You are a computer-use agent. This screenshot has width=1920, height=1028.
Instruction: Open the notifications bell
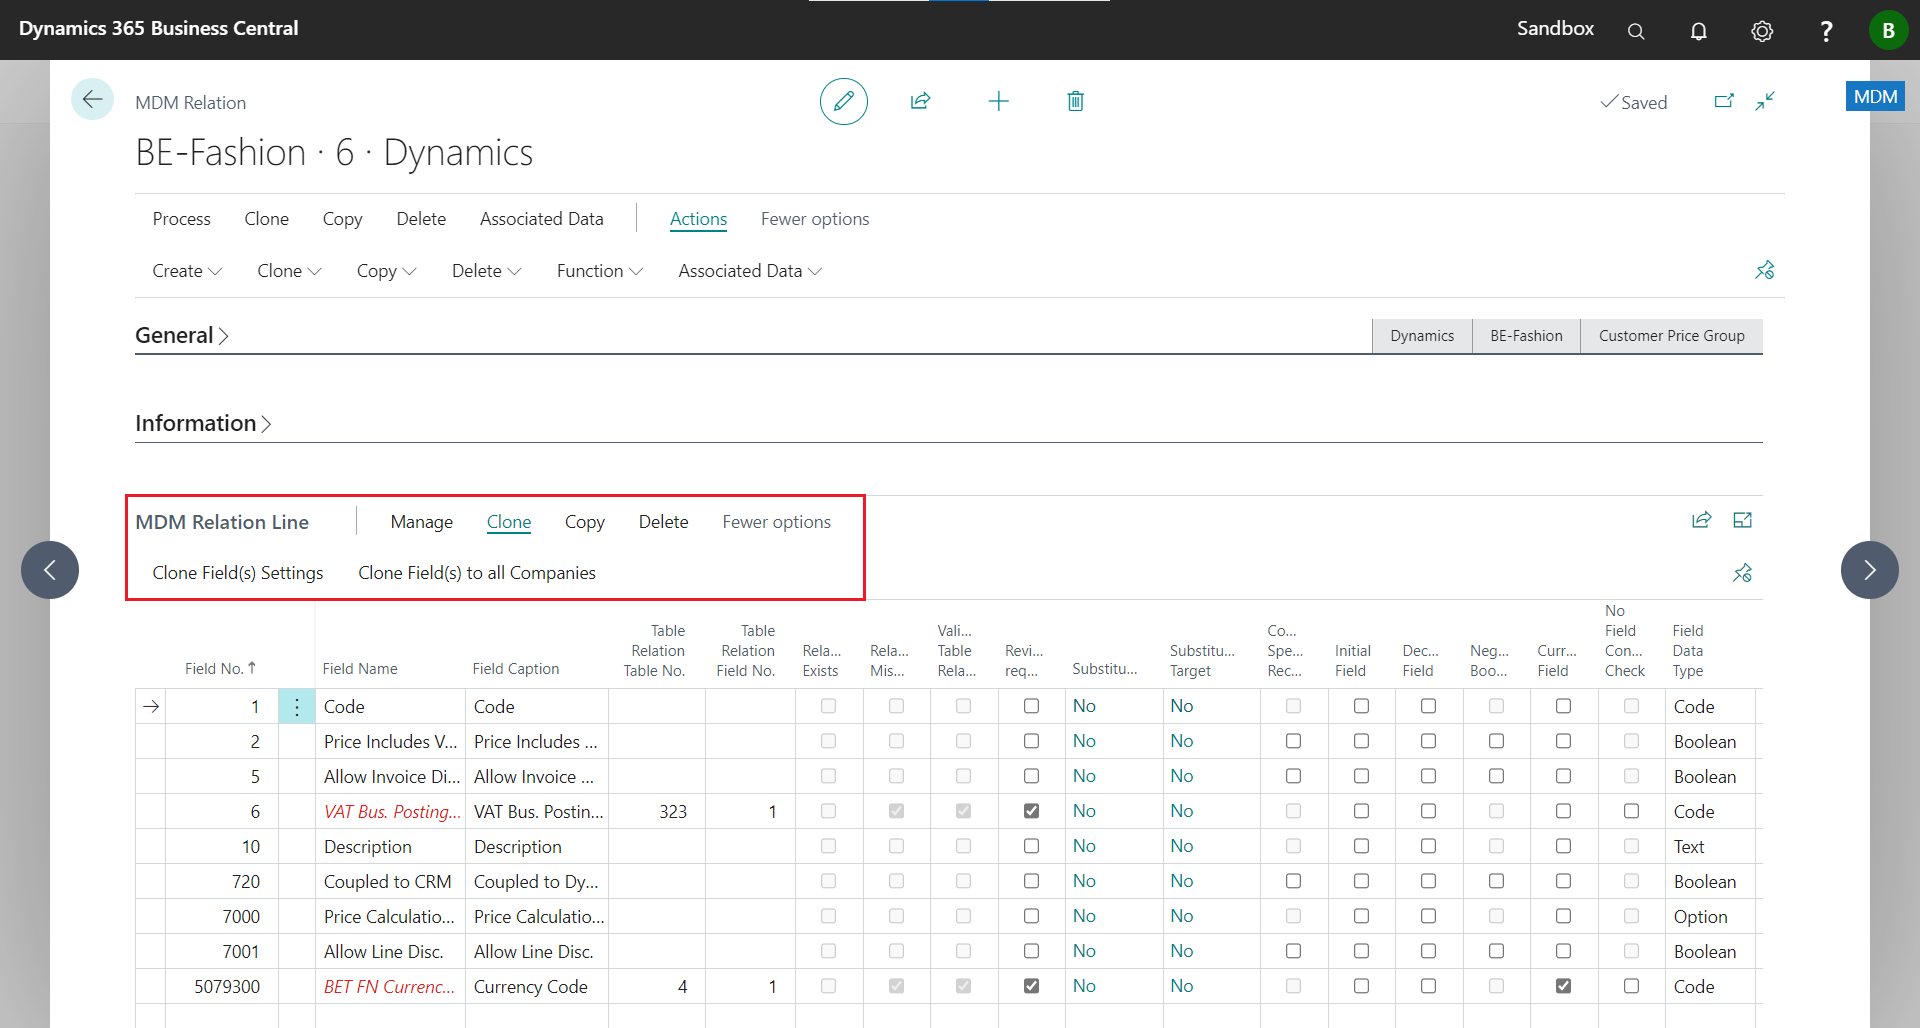pos(1698,31)
